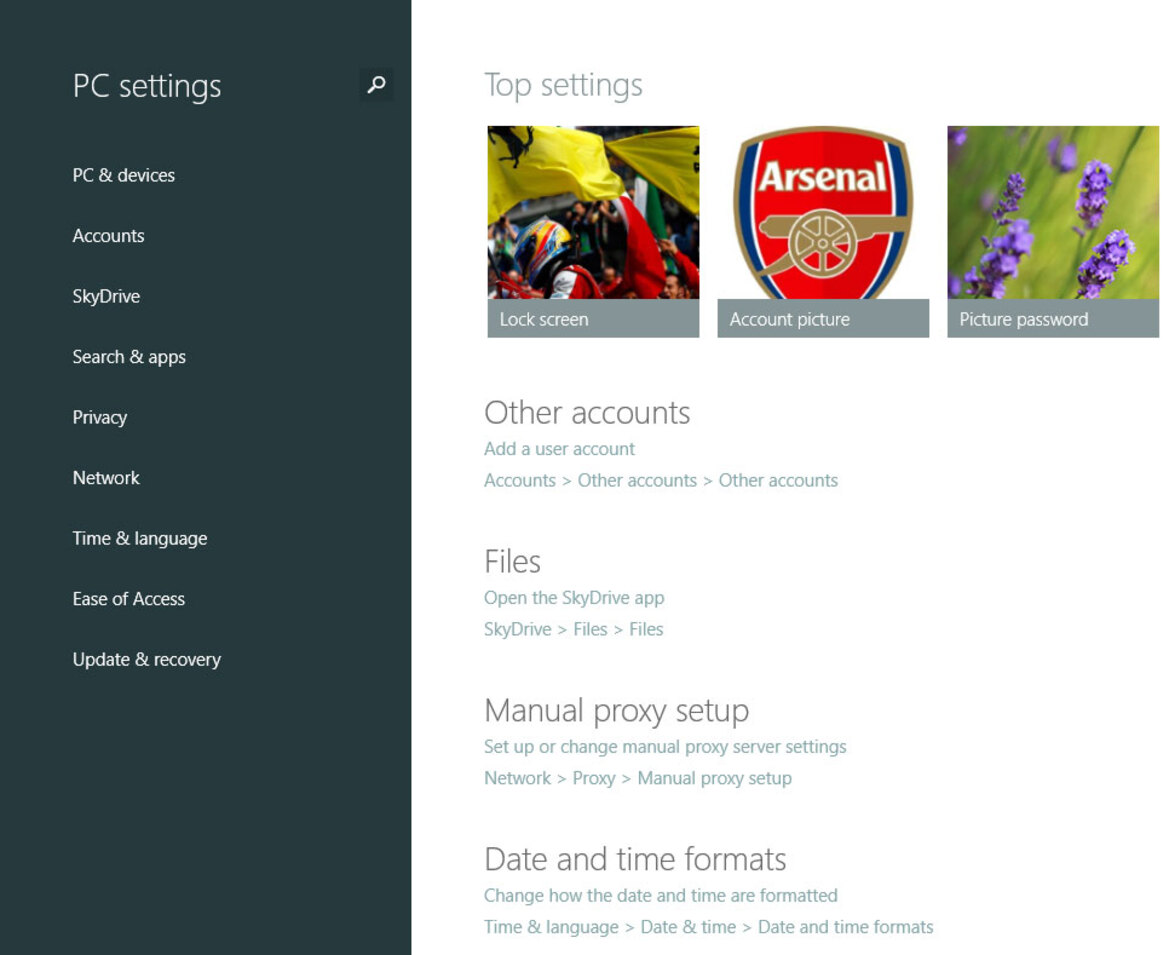Follow Time & language breadcrumb link
The image size is (1169, 955).
551,927
